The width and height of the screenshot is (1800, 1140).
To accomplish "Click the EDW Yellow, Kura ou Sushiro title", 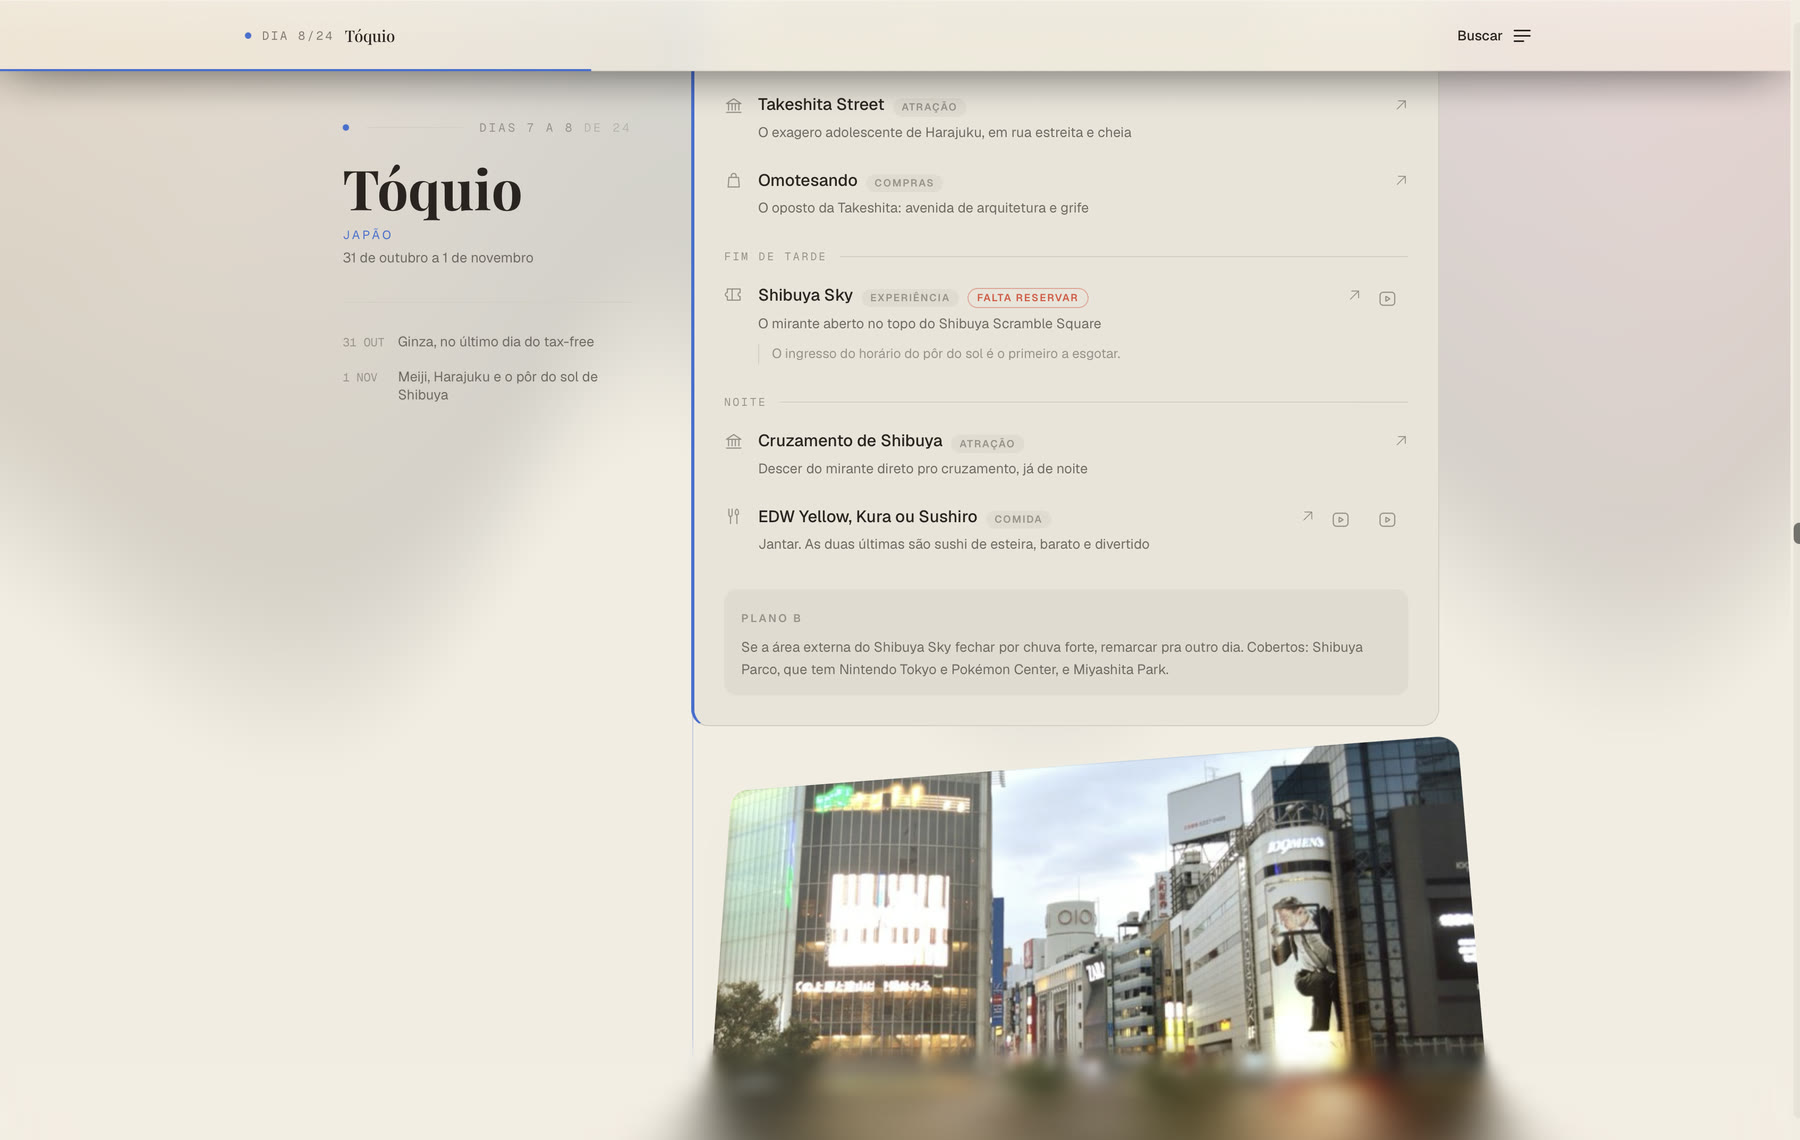I will tap(867, 517).
